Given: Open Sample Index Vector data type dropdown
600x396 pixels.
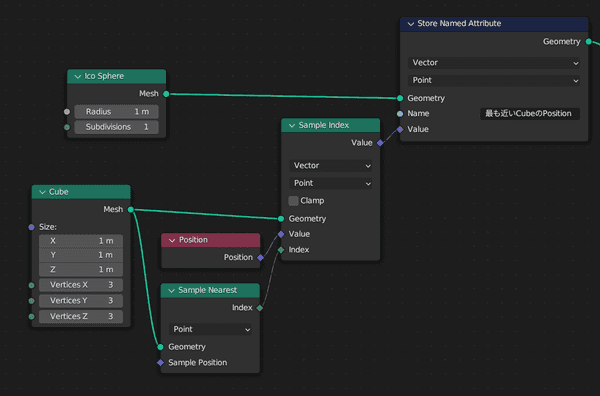Looking at the screenshot, I should coord(331,166).
